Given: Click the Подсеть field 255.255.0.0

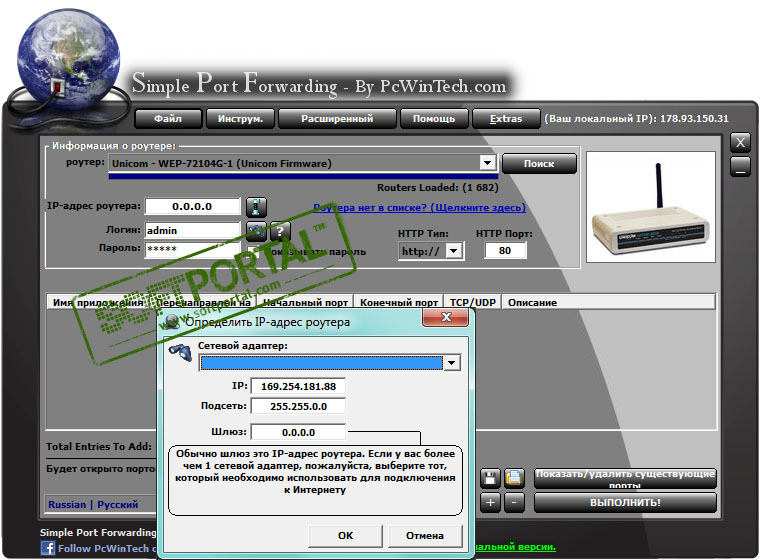Looking at the screenshot, I should click(298, 406).
